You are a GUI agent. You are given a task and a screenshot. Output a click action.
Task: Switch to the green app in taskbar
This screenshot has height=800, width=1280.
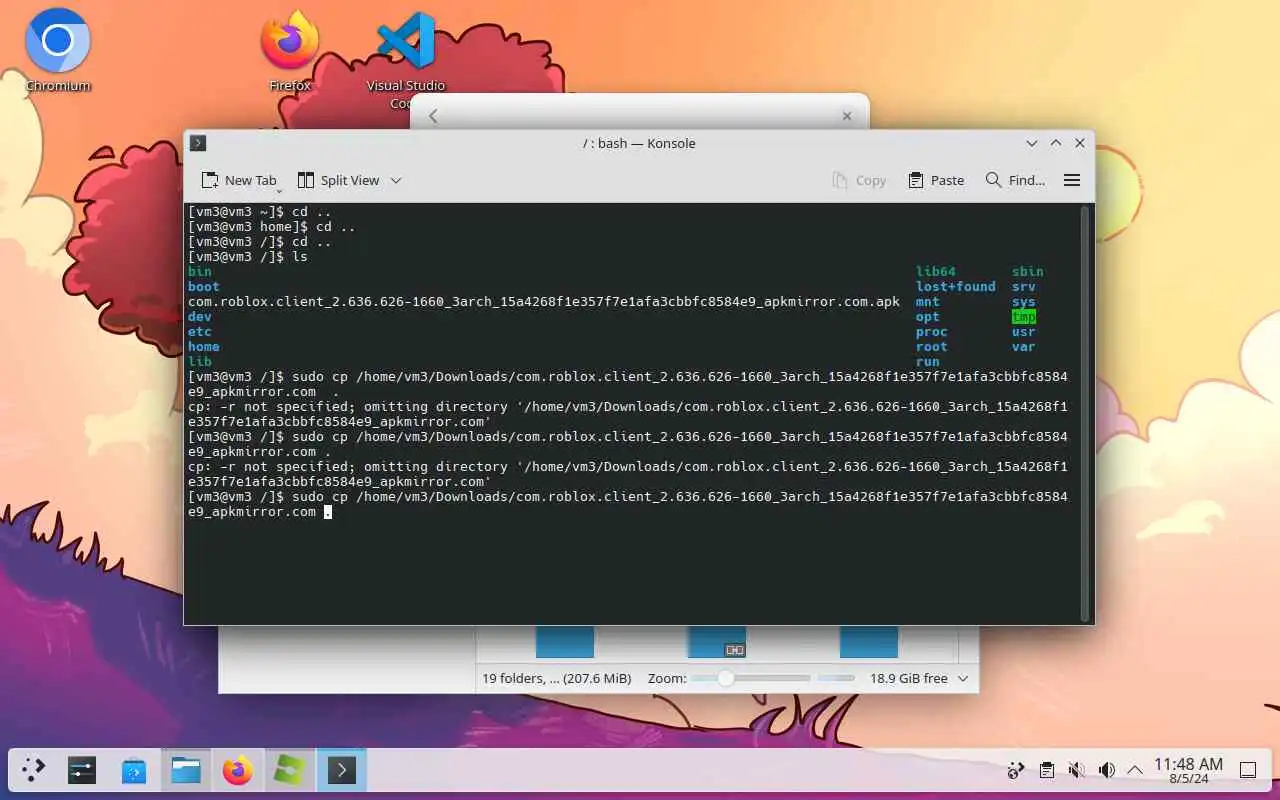coord(290,770)
